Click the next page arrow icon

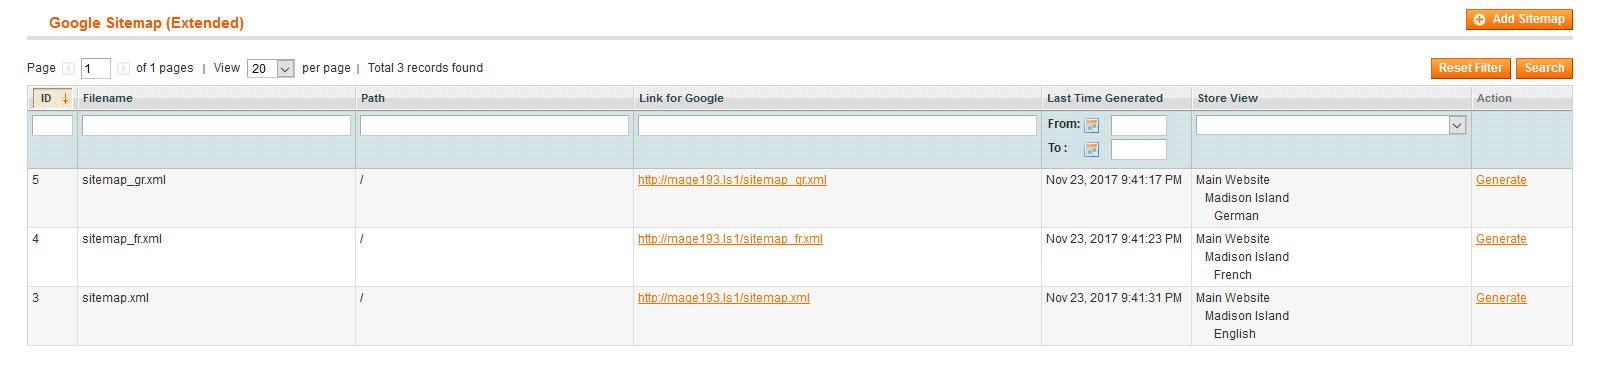pyautogui.click(x=123, y=68)
